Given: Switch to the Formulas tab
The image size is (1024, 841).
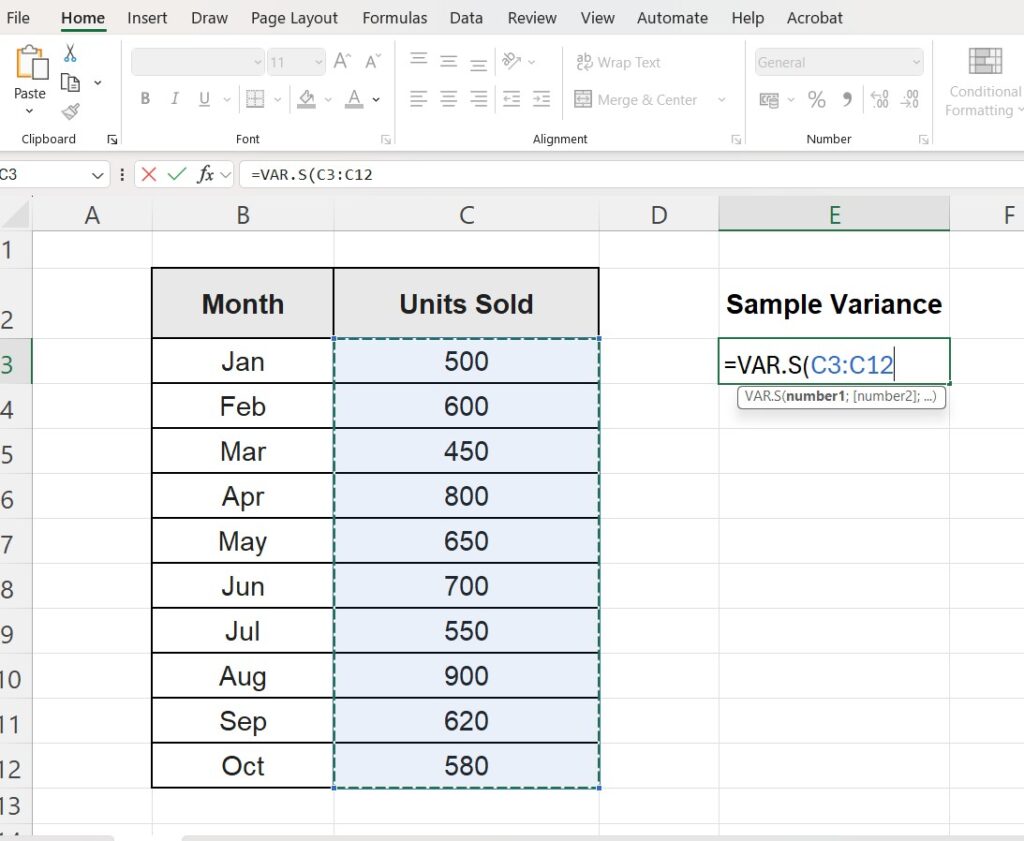Looking at the screenshot, I should point(394,18).
